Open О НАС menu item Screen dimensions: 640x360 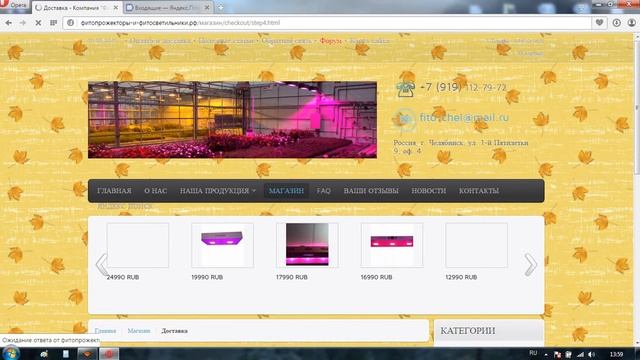click(156, 191)
